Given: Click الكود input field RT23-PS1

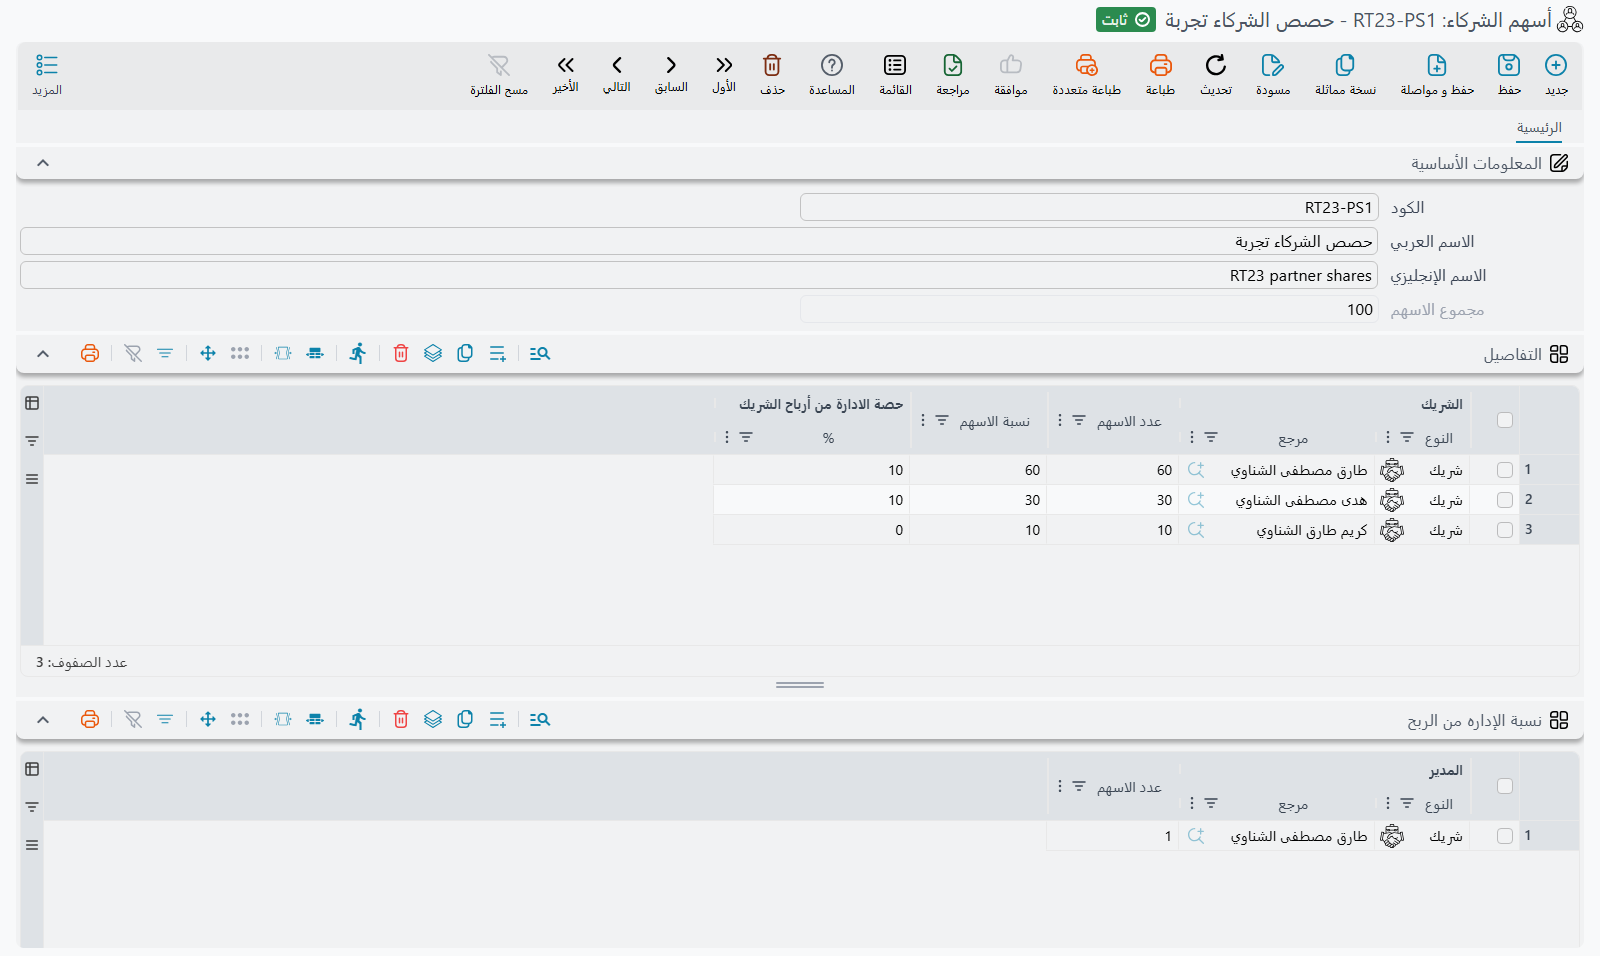Looking at the screenshot, I should pos(1089,207).
